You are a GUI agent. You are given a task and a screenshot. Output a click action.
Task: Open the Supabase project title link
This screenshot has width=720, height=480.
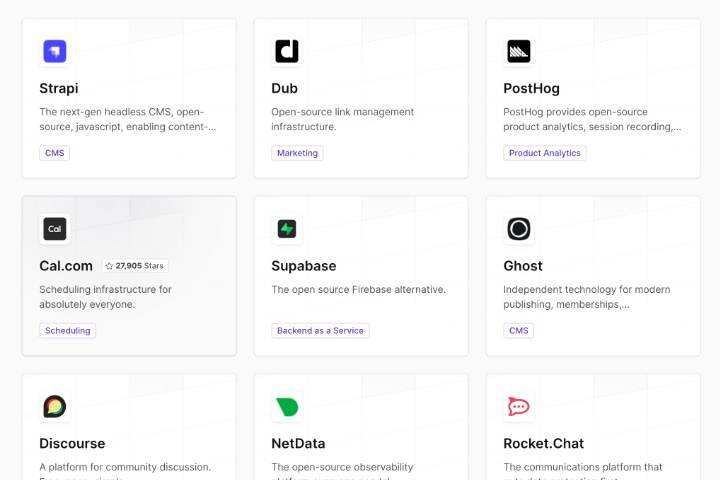click(x=303, y=266)
